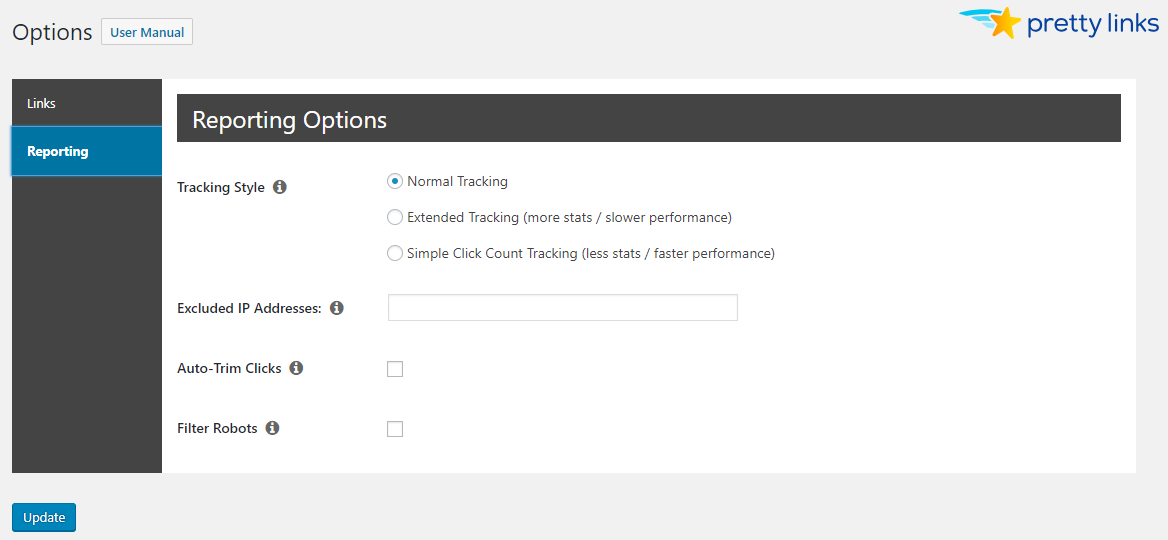Image resolution: width=1168 pixels, height=540 pixels.
Task: Select Simple Click Count Tracking
Action: point(395,253)
